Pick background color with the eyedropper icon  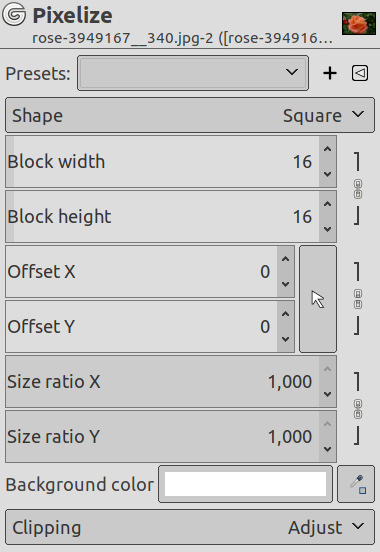pyautogui.click(x=356, y=484)
